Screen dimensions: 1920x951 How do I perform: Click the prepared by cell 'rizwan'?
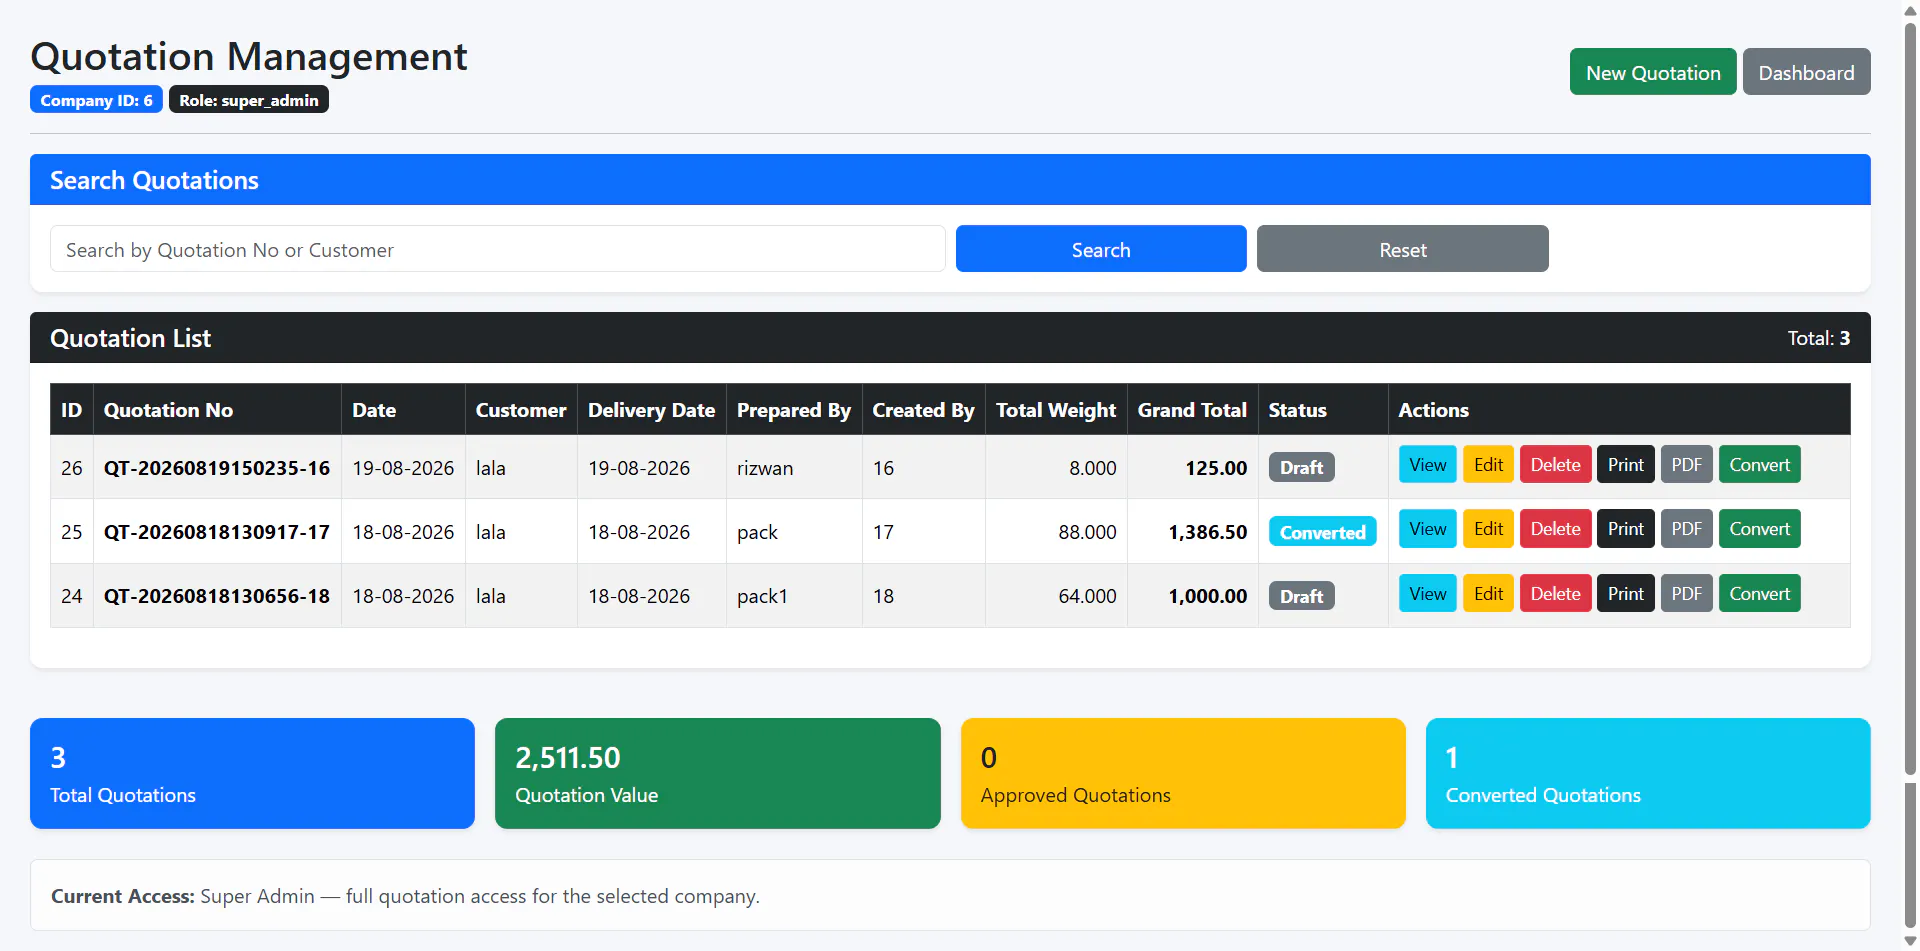[794, 468]
